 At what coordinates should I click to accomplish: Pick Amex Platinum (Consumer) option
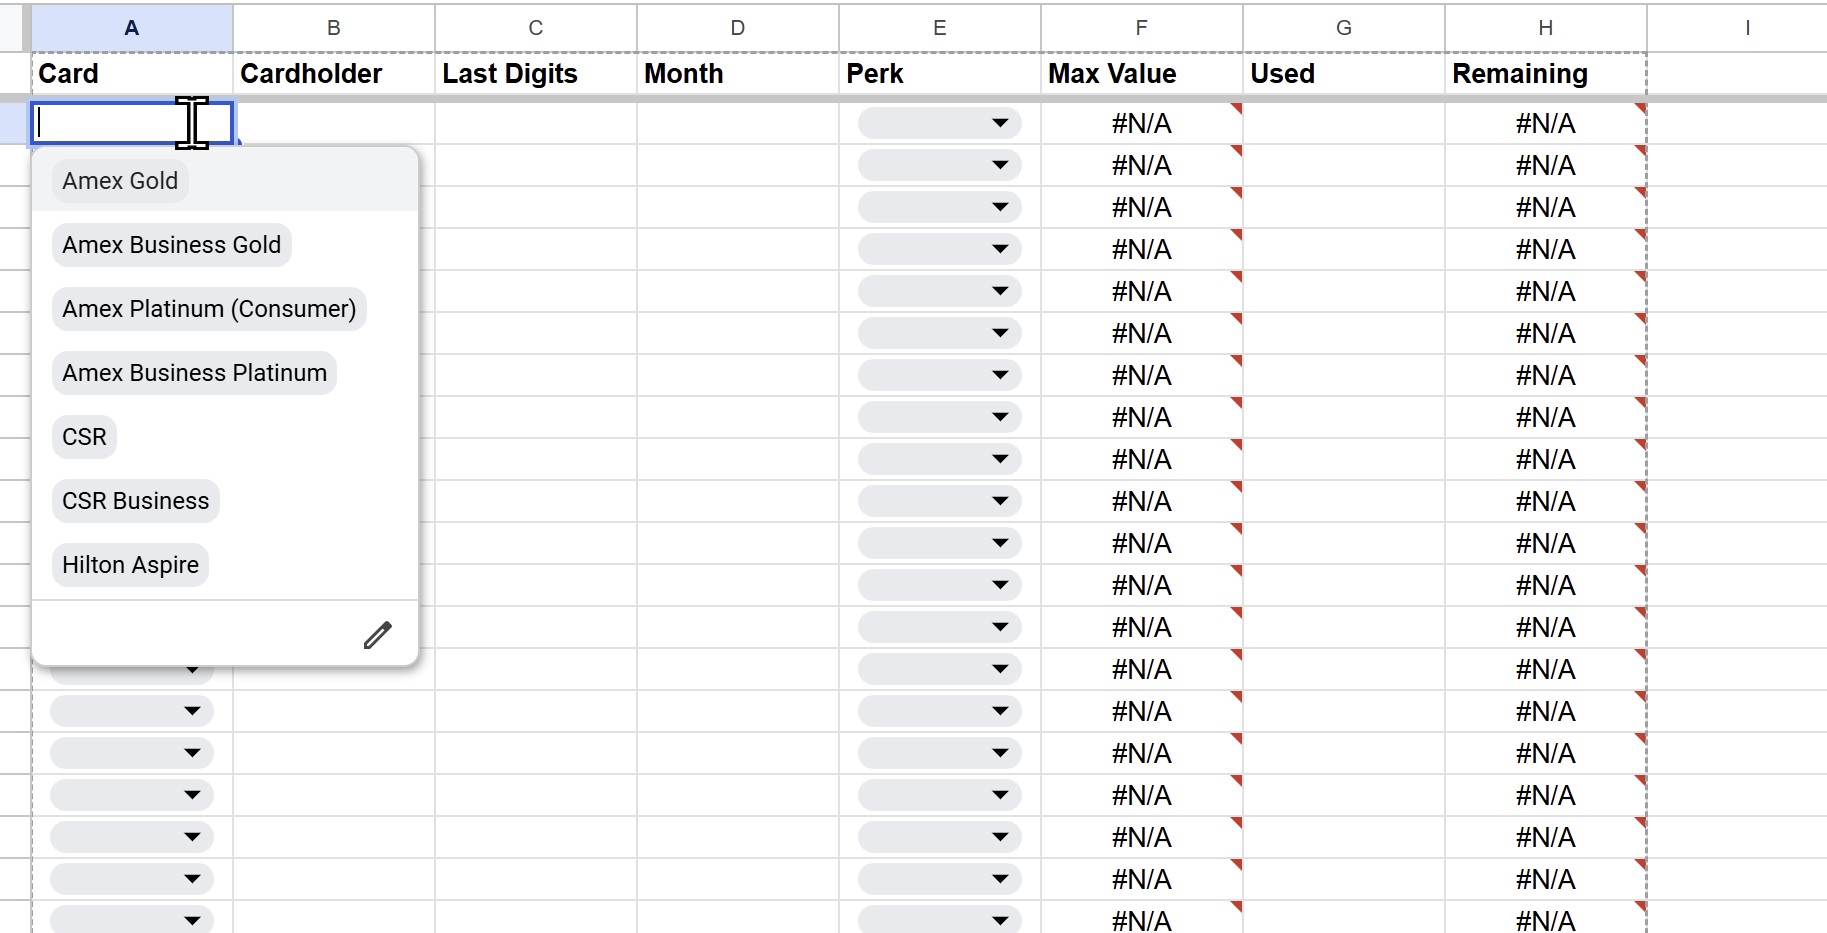click(x=209, y=309)
